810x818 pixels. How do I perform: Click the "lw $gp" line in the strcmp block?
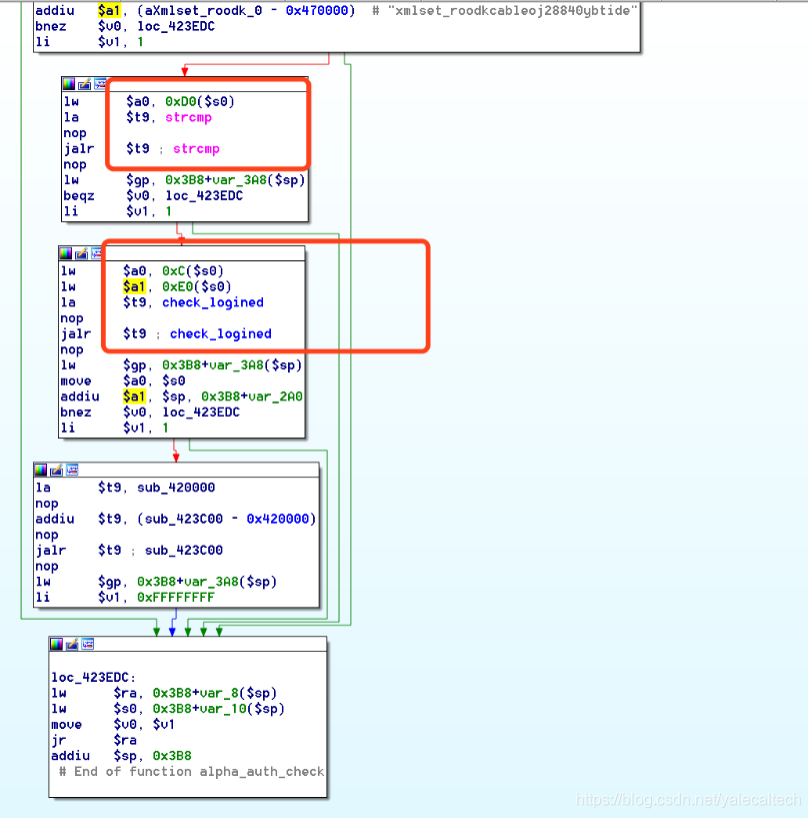click(x=184, y=180)
